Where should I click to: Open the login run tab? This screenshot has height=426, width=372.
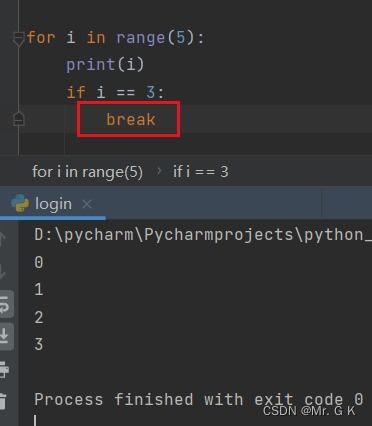coord(53,204)
